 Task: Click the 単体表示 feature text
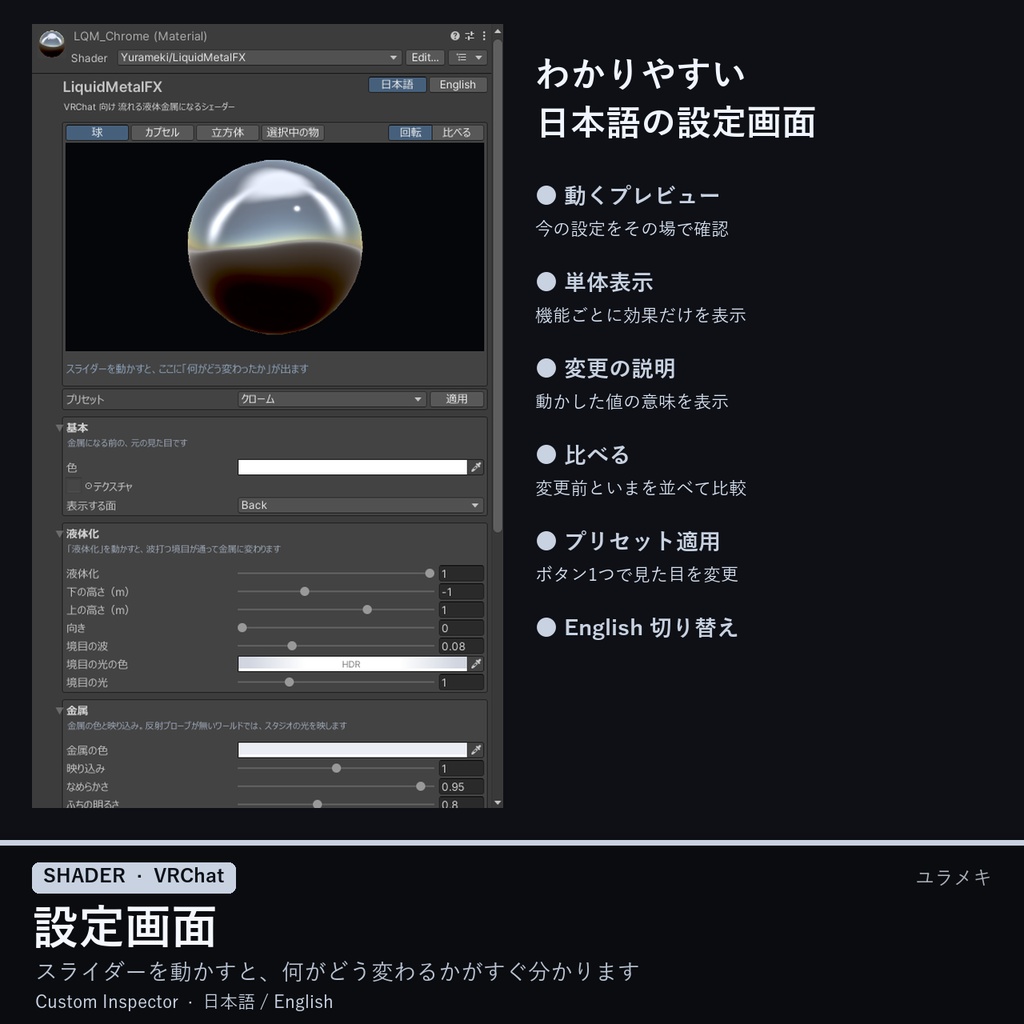tap(608, 282)
